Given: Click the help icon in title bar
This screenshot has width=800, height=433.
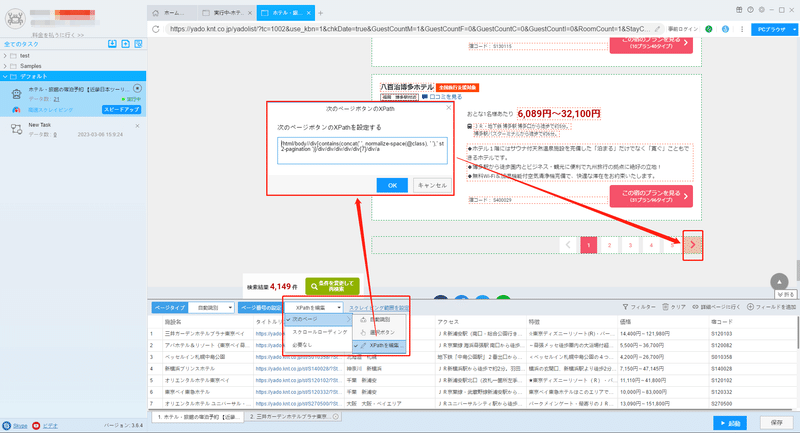Looking at the screenshot, I should coord(751,10).
